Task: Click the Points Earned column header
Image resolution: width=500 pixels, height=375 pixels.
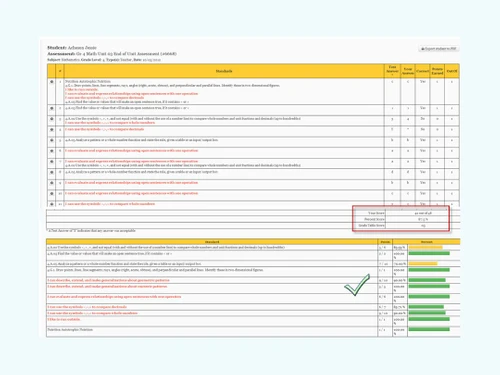Action: (x=437, y=71)
